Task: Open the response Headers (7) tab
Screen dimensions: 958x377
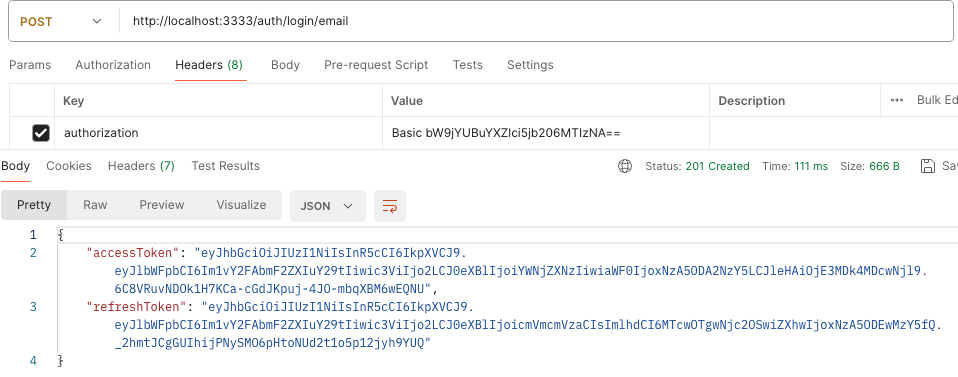Action: coord(141,166)
